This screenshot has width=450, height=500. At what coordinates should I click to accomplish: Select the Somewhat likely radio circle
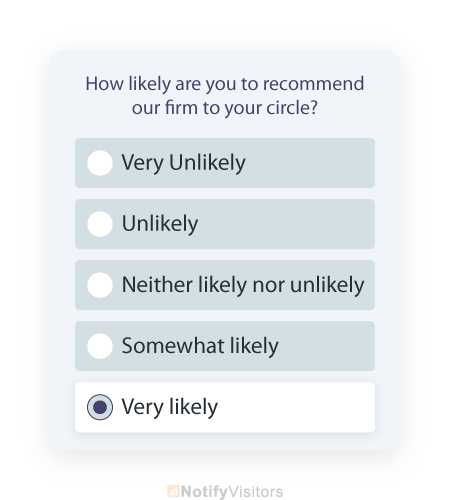[x=100, y=346]
